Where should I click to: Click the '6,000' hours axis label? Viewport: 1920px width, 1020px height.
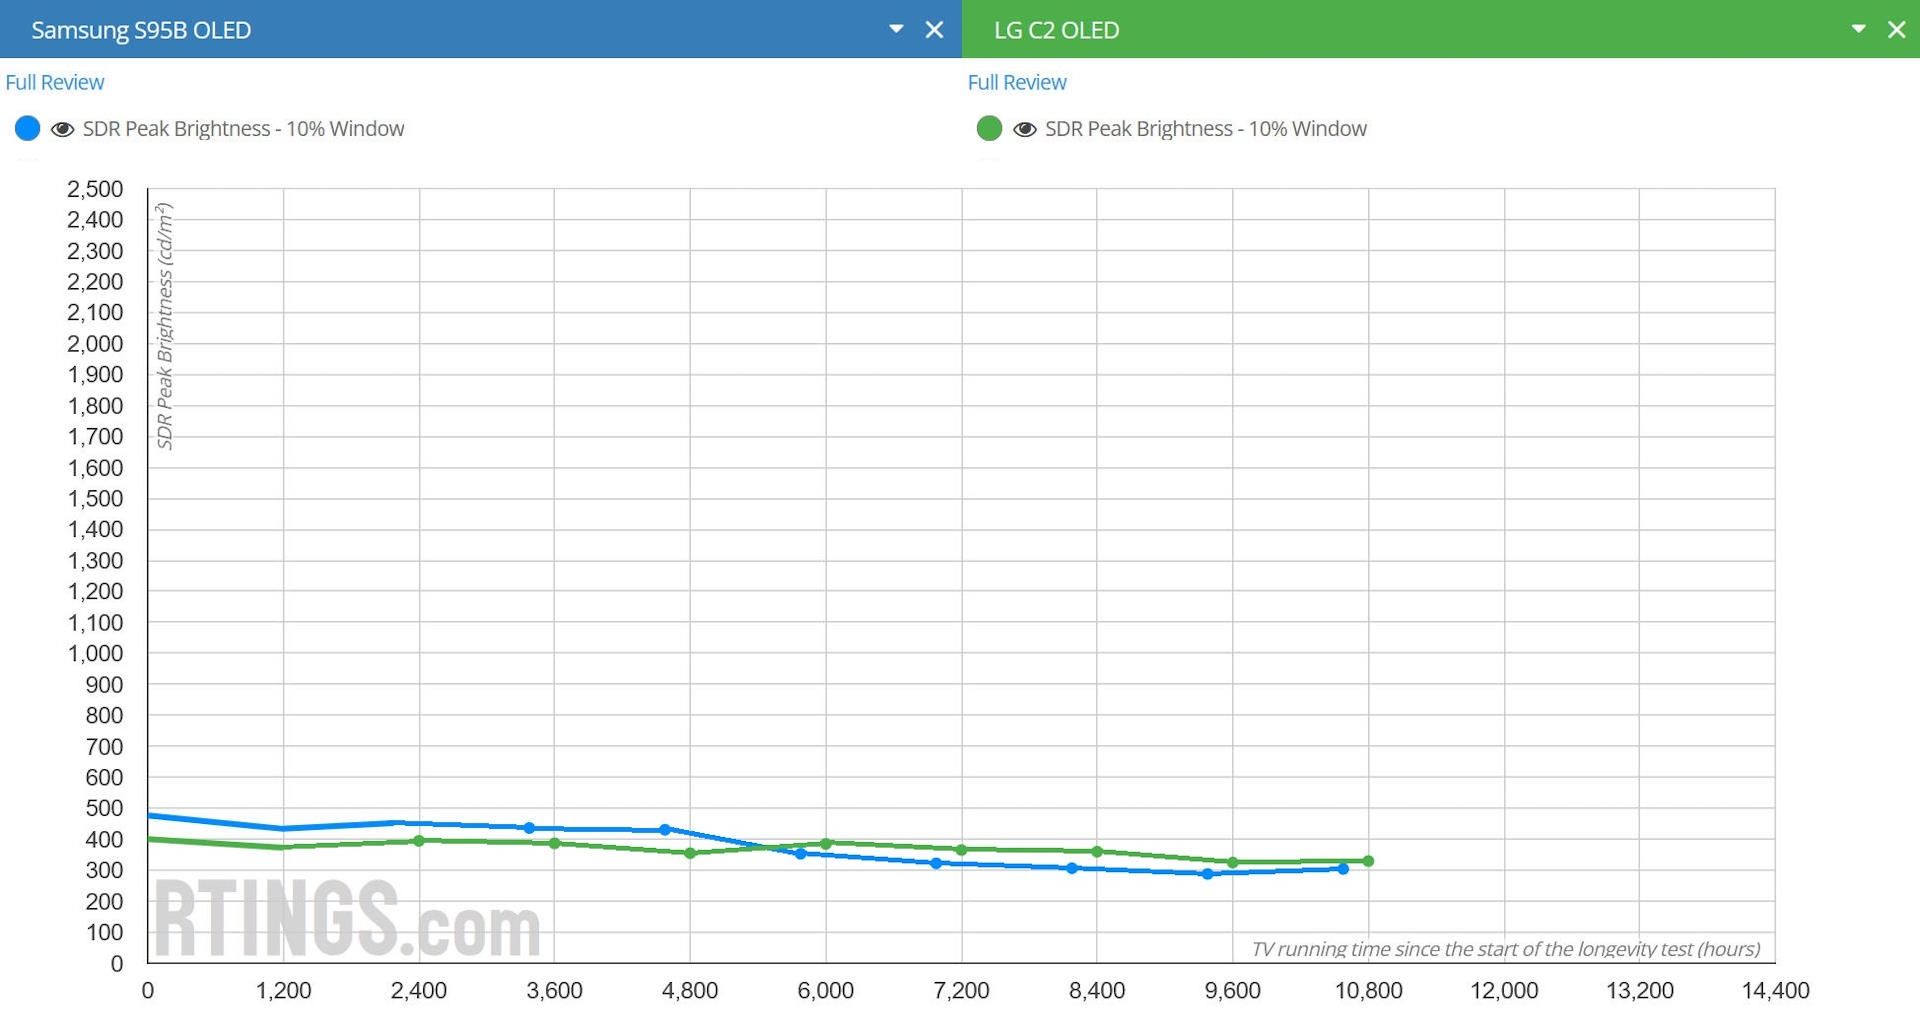click(x=825, y=991)
